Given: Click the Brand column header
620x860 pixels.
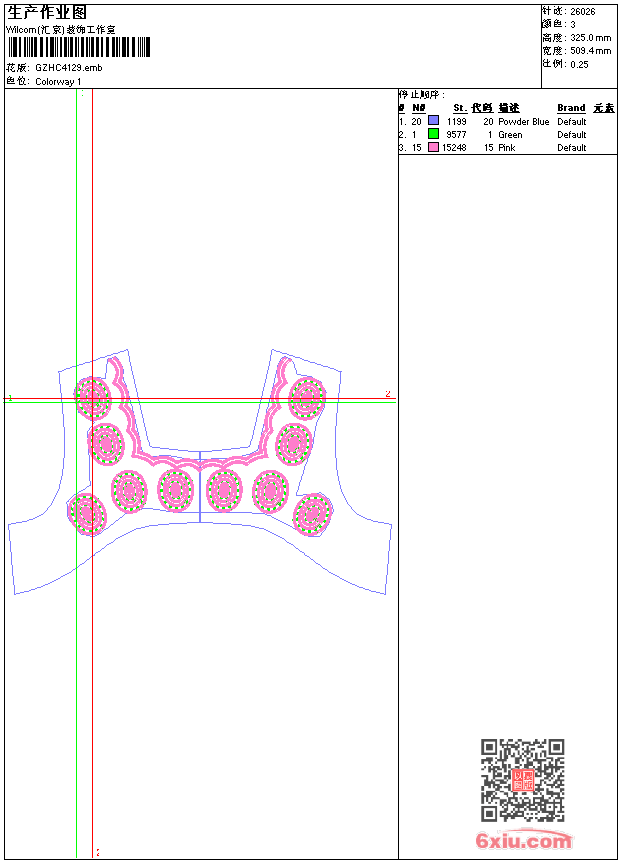Looking at the screenshot, I should coord(571,108).
